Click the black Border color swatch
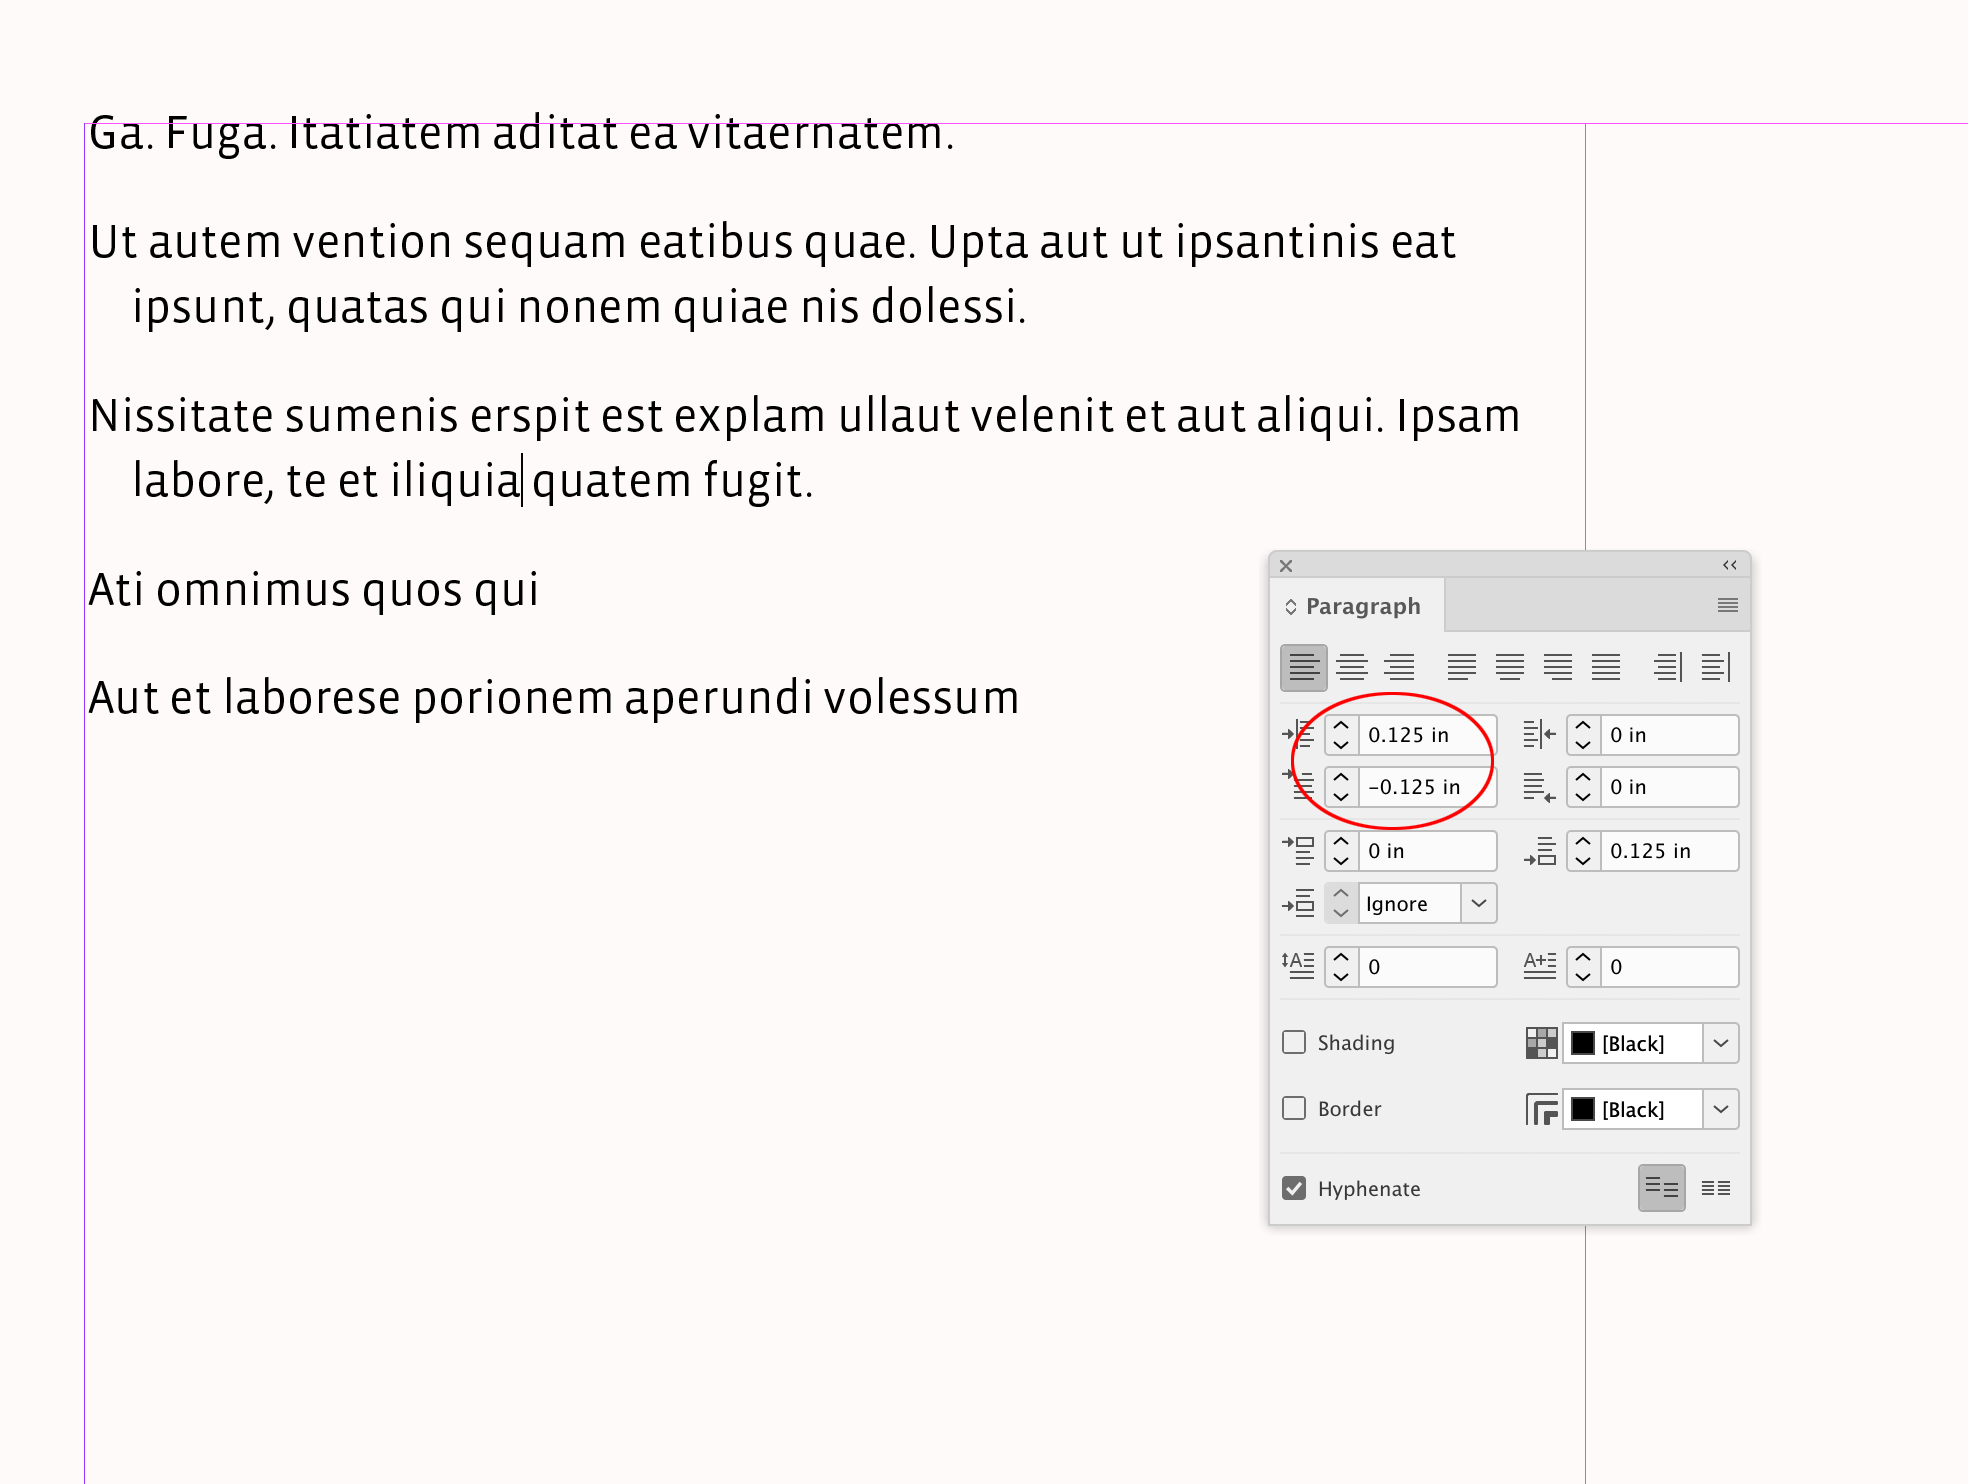The width and height of the screenshot is (1968, 1484). pyautogui.click(x=1583, y=1109)
